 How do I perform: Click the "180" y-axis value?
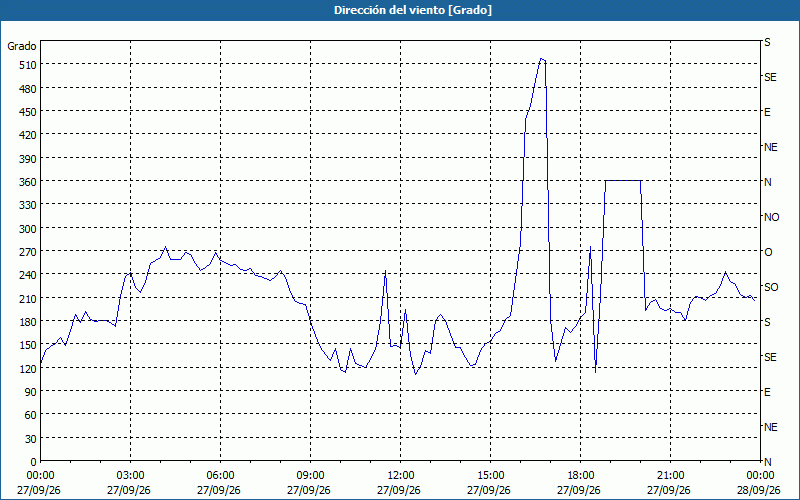(28, 322)
